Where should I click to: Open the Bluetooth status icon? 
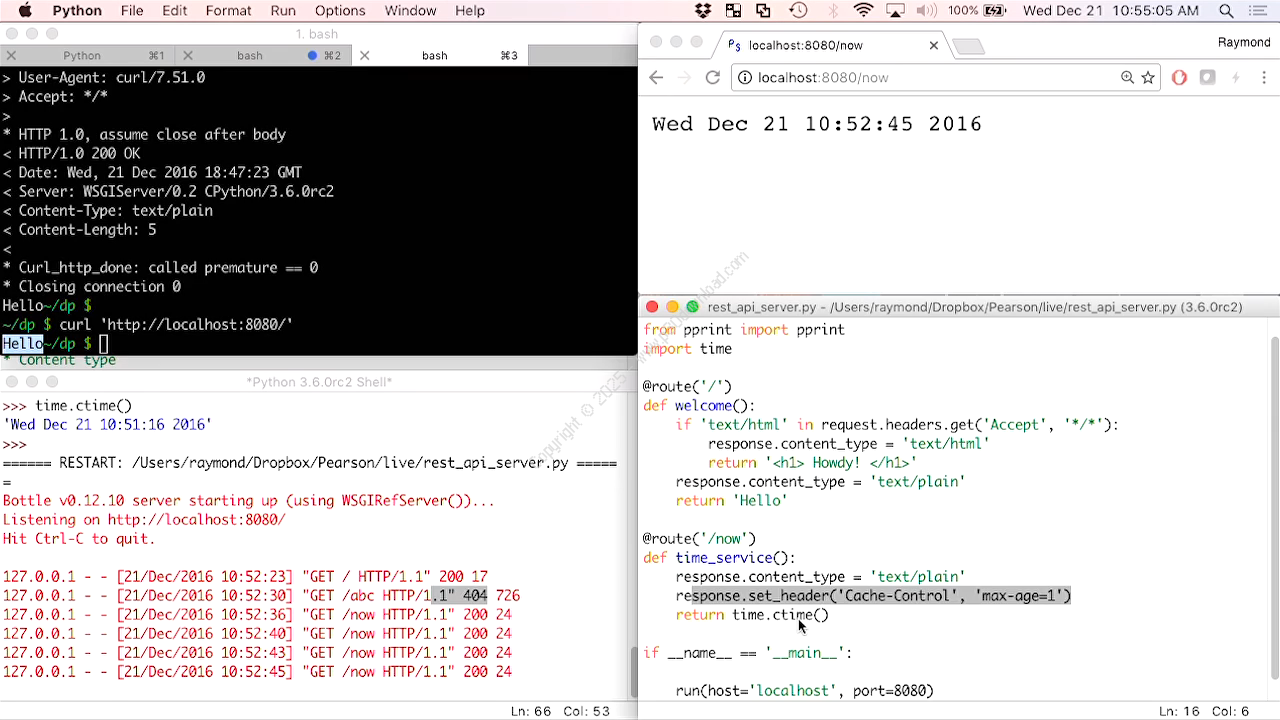[x=832, y=11]
